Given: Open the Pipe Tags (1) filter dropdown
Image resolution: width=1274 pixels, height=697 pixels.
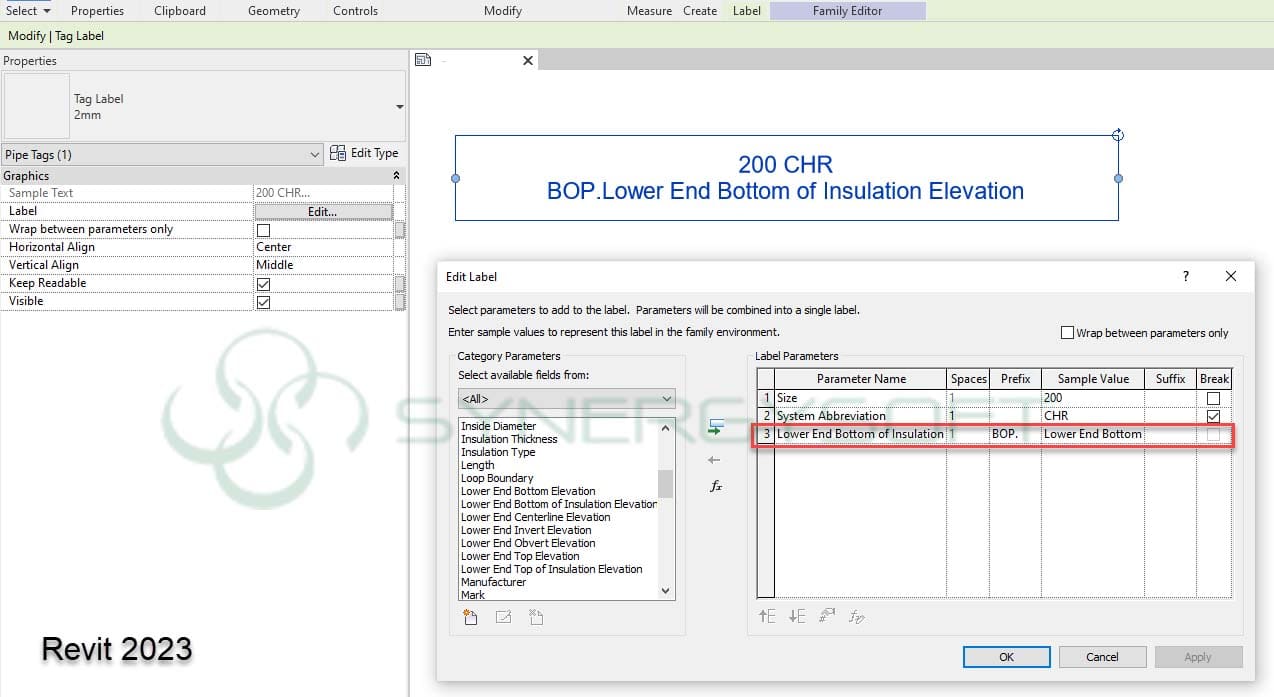Looking at the screenshot, I should point(315,155).
